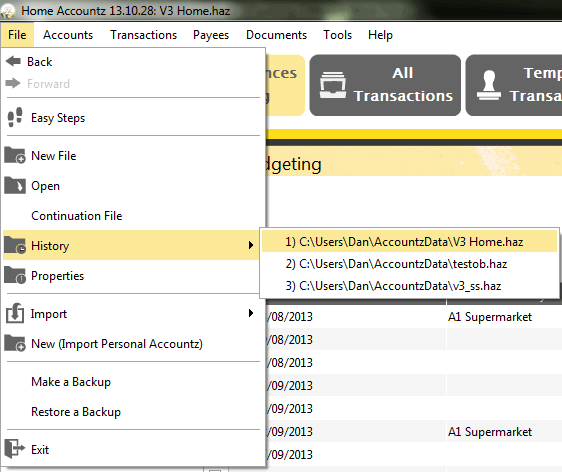Open the Accounts menu
Screen dimensions: 562x472
click(x=68, y=35)
